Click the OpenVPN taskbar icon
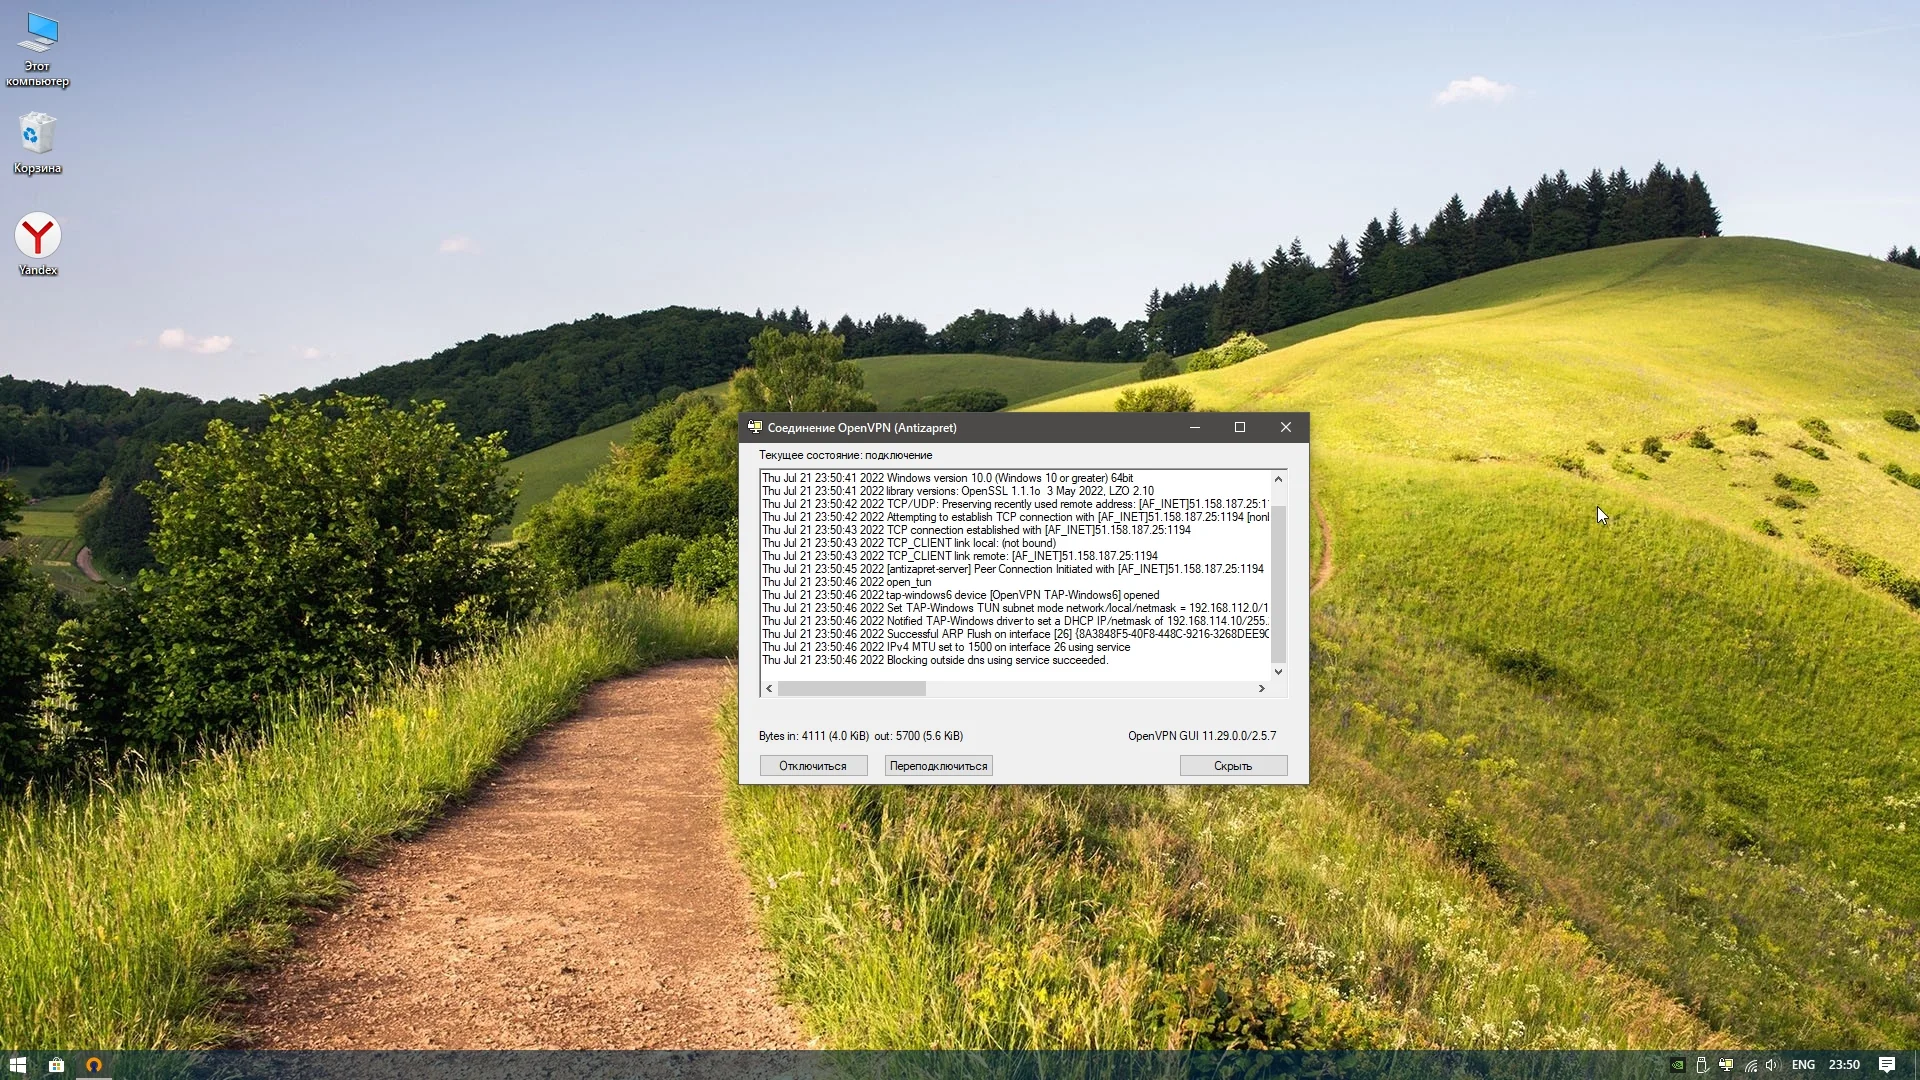Viewport: 1920px width, 1080px height. tap(94, 1065)
